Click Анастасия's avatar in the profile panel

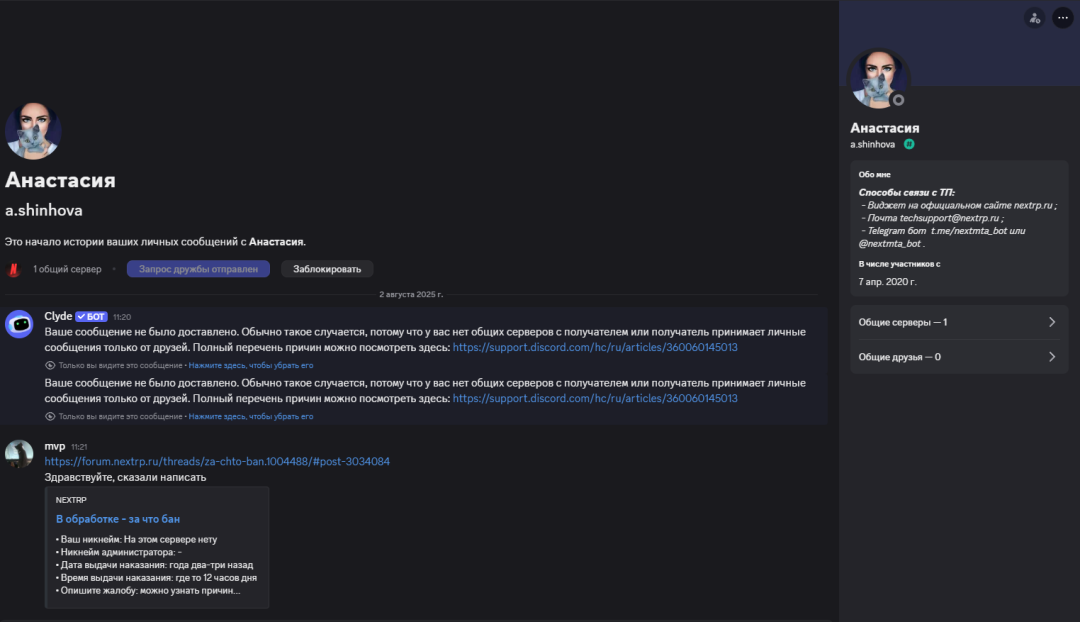(x=878, y=79)
